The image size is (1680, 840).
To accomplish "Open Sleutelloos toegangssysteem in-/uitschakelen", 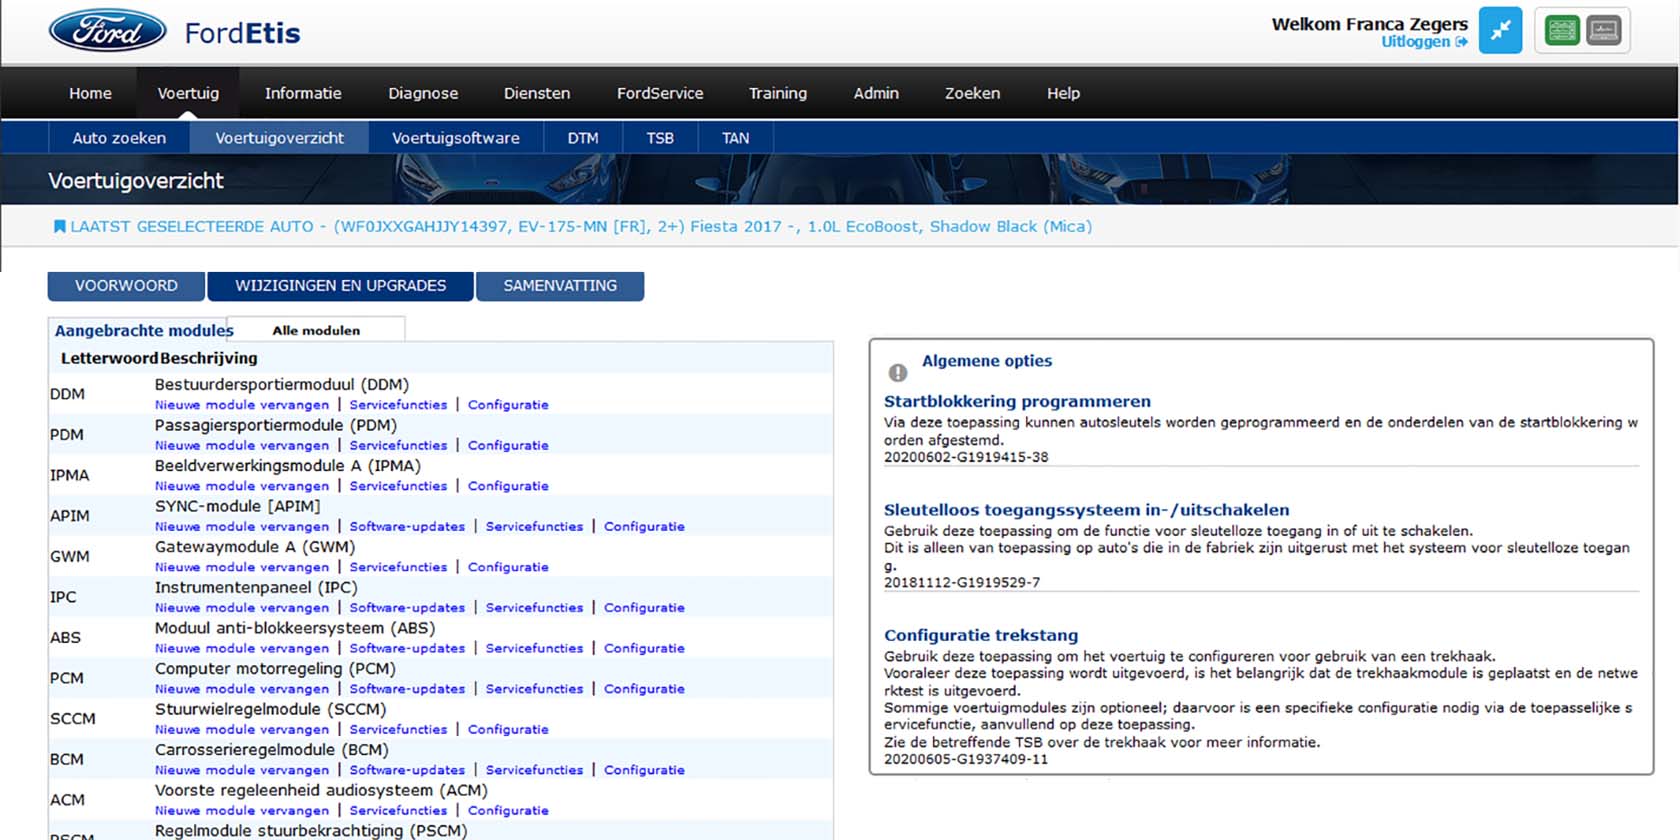I will [1087, 510].
